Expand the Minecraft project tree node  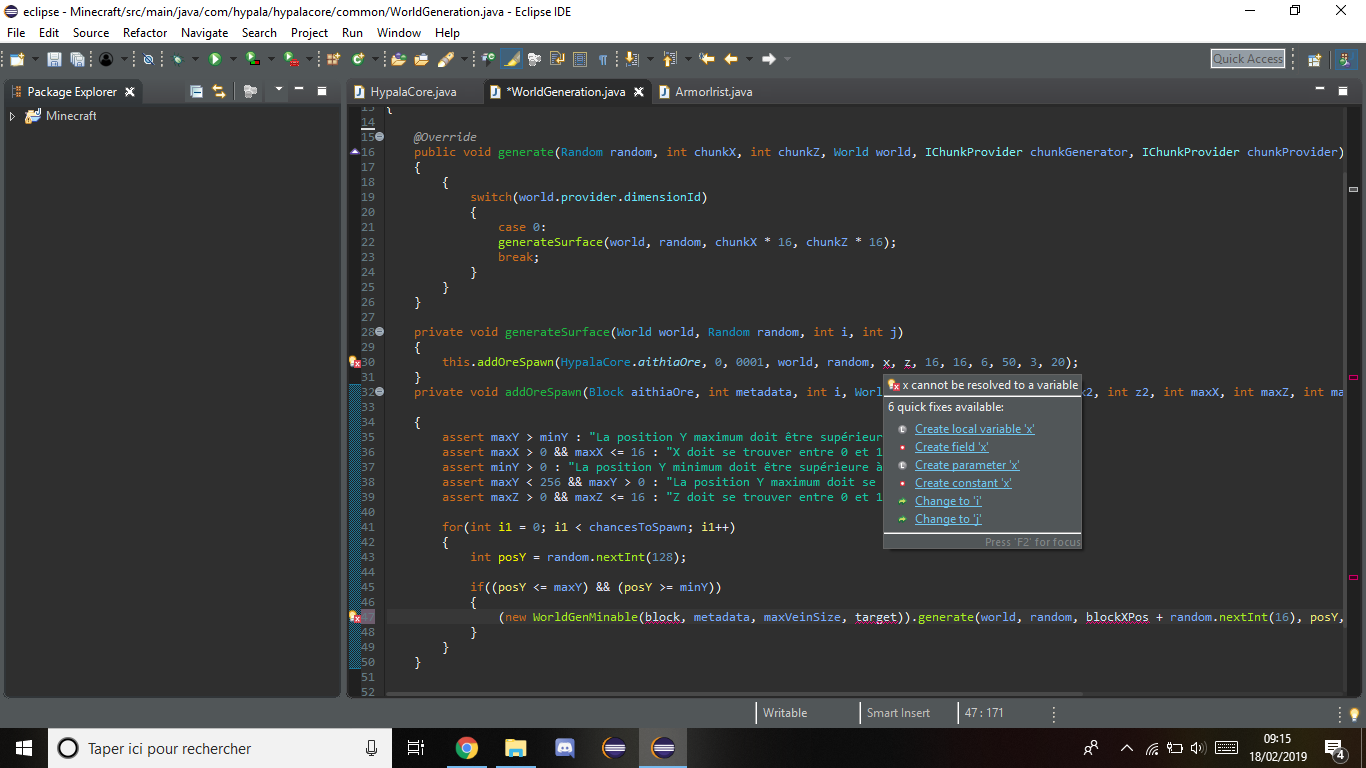12,116
